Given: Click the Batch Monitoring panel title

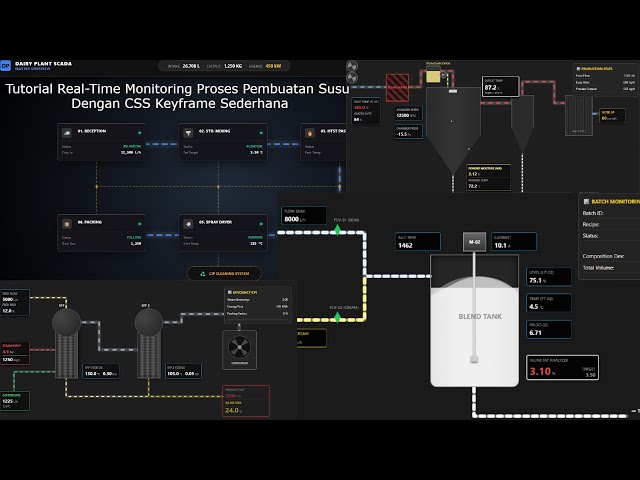Looking at the screenshot, I should click(x=616, y=202).
